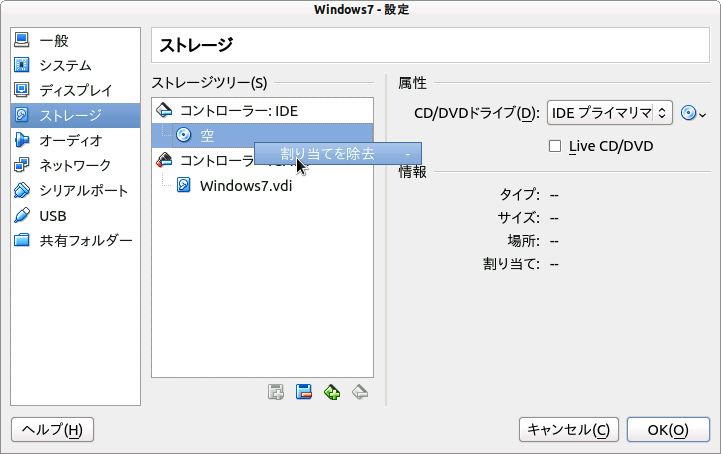The width and height of the screenshot is (721, 454).
Task: Select the empty 空 CD/DVD drive entry
Action: 262,135
